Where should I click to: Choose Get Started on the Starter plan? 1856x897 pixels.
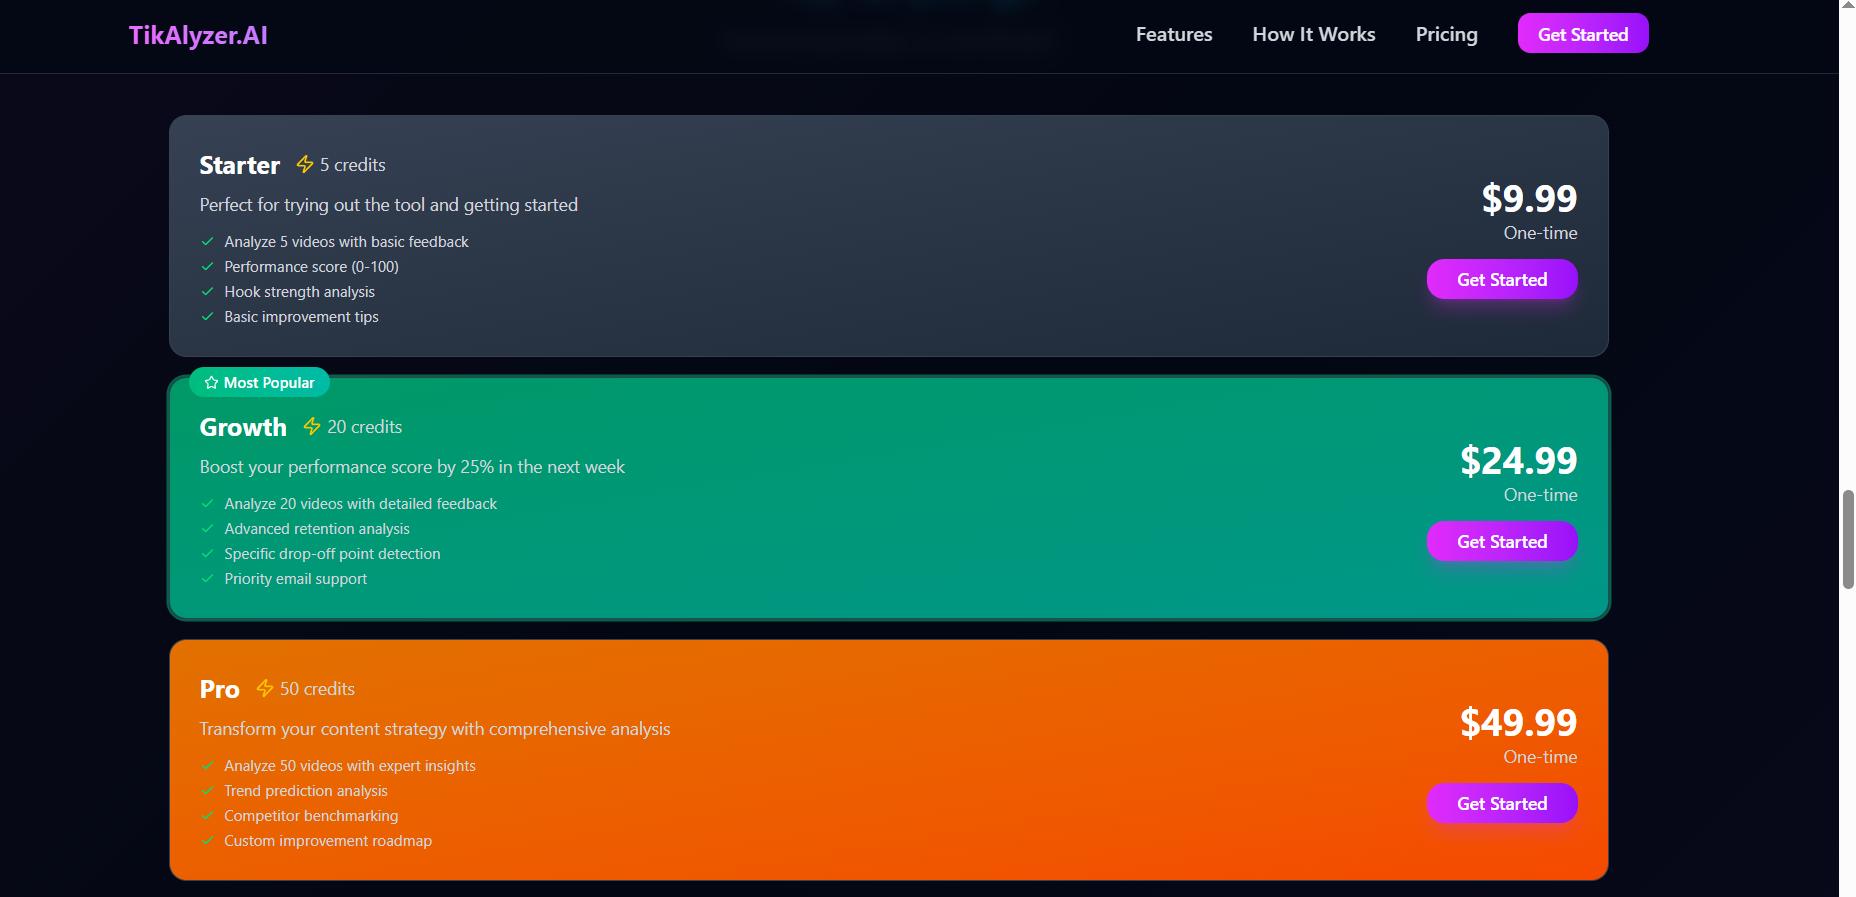[1501, 279]
